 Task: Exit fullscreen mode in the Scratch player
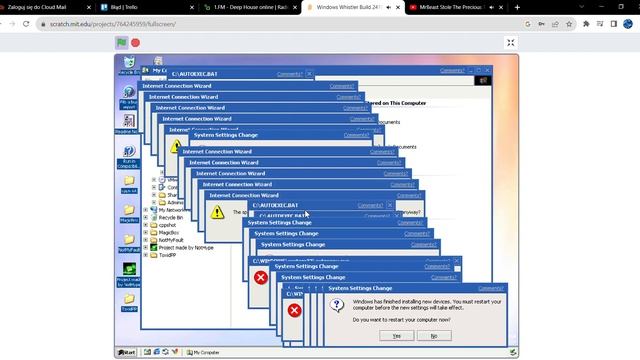click(511, 42)
